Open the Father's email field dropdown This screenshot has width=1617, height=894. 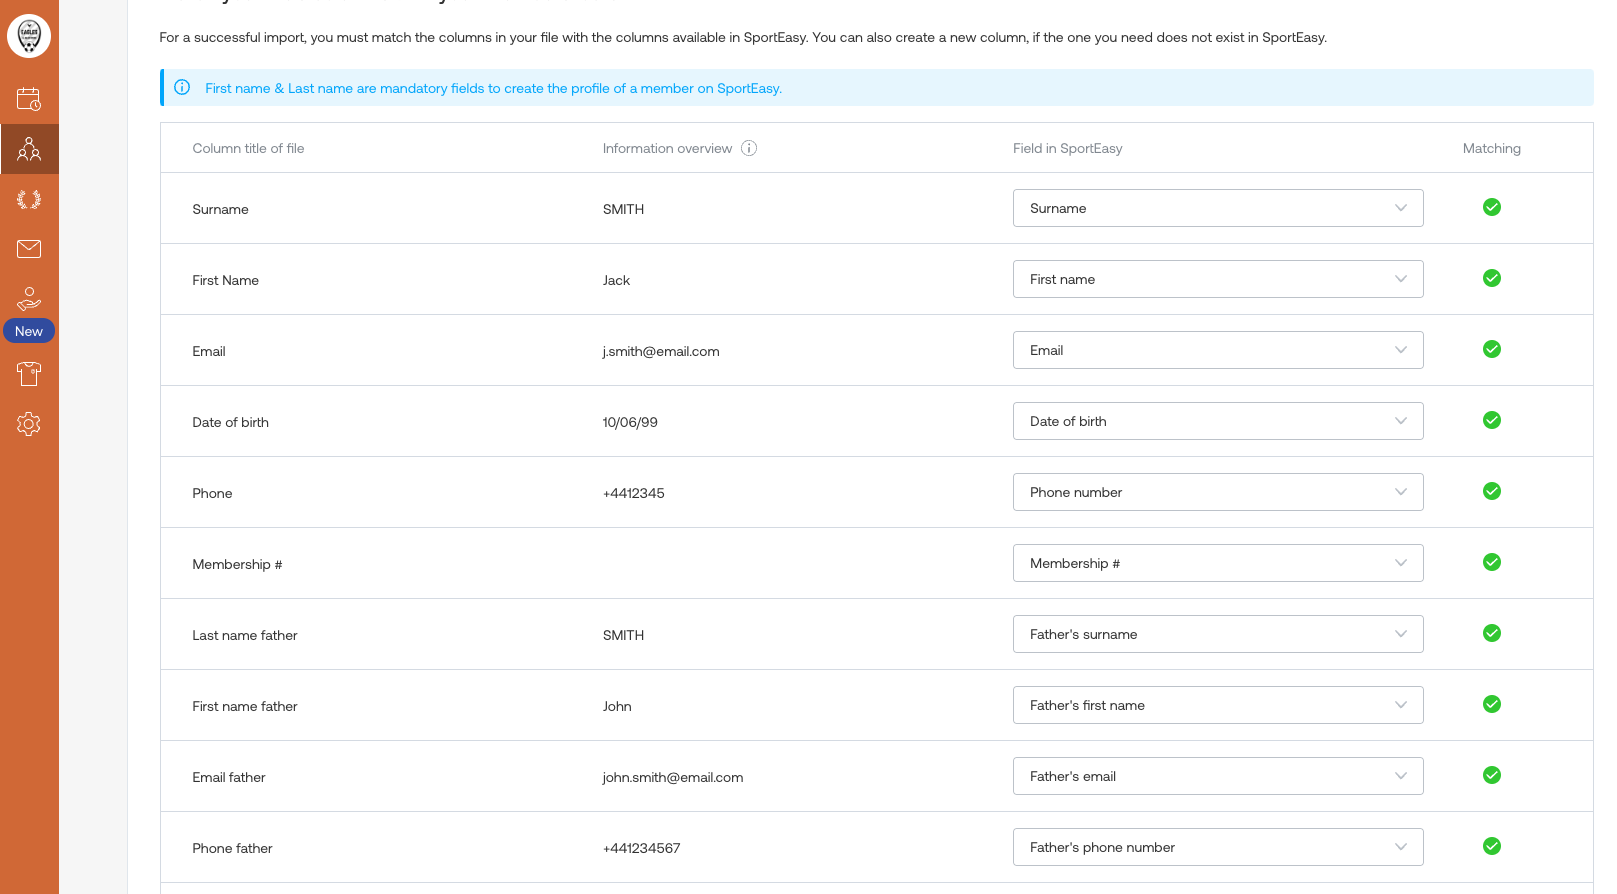(1217, 776)
